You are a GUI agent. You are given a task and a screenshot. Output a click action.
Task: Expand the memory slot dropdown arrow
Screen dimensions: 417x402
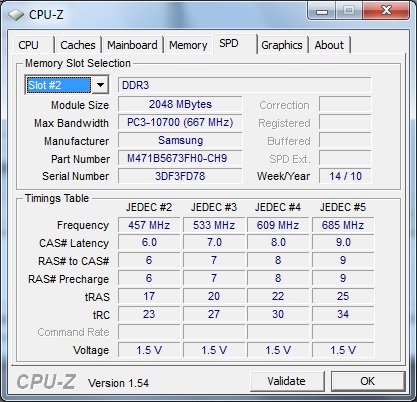click(100, 85)
